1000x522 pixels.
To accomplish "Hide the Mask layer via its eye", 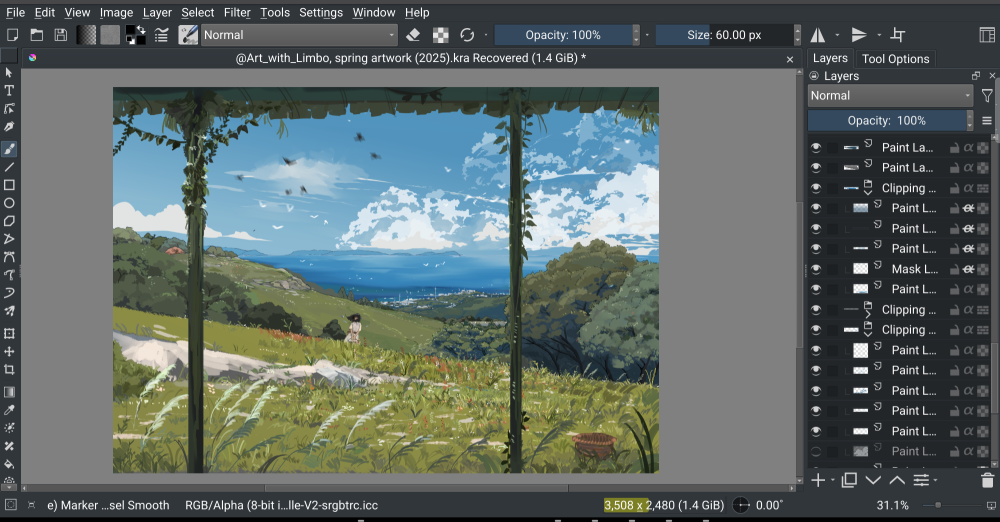I will click(816, 269).
